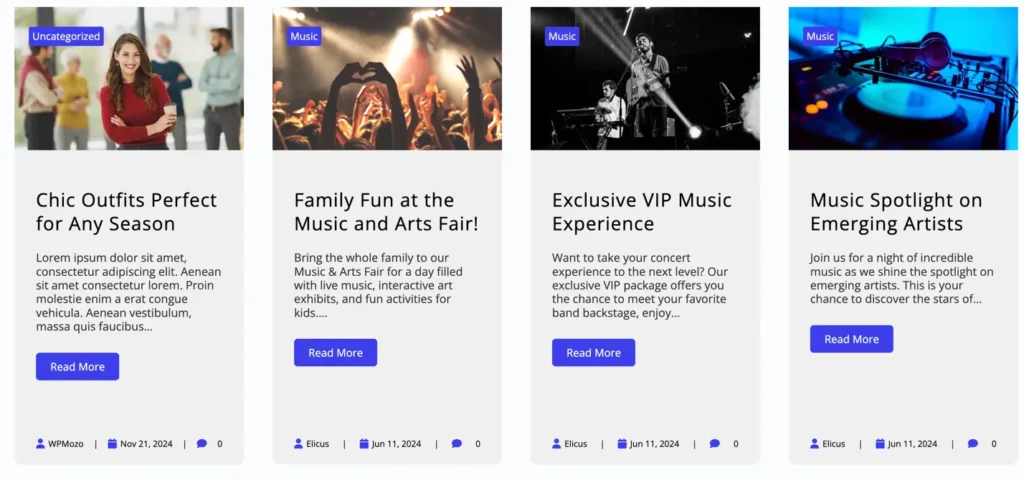
Task: Click comment bubble icon on Family Fun card
Action: 457,444
